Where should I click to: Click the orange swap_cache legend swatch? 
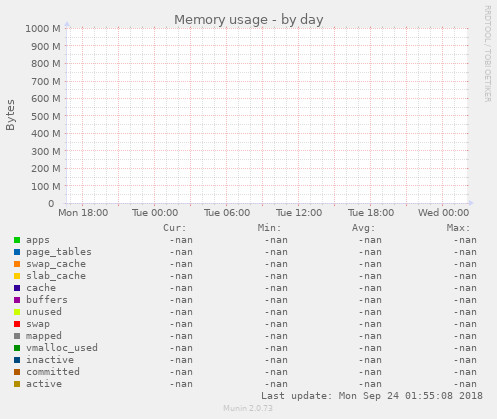17,264
